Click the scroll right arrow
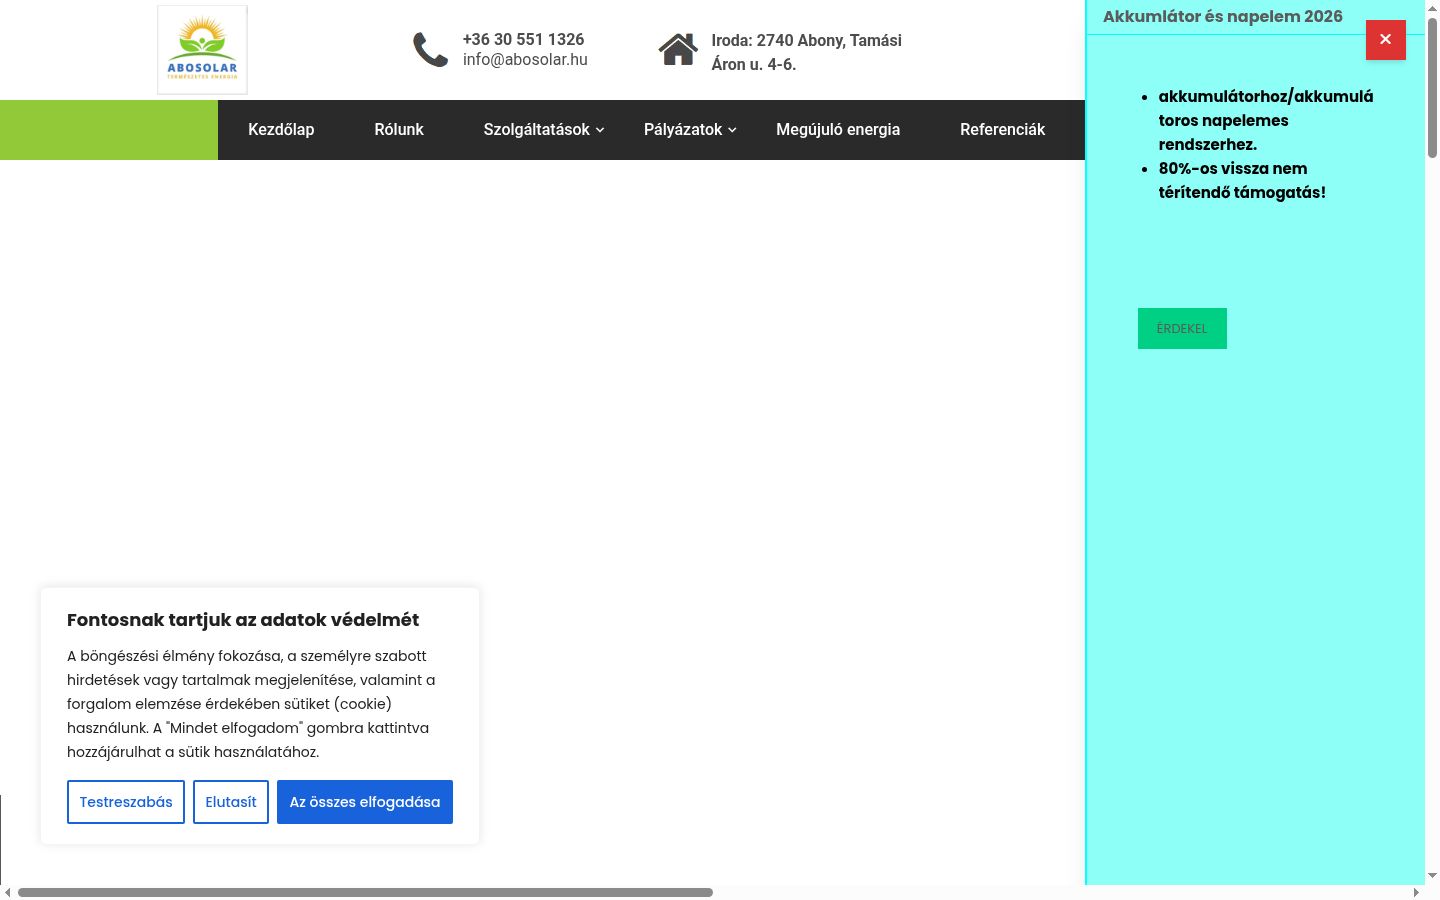This screenshot has height=900, width=1440. [1416, 892]
